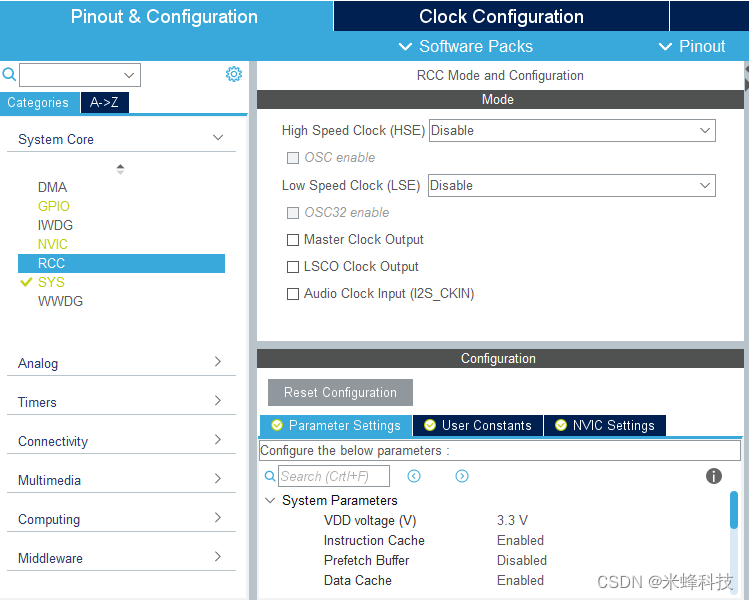Click the green check next to SYS

26,282
